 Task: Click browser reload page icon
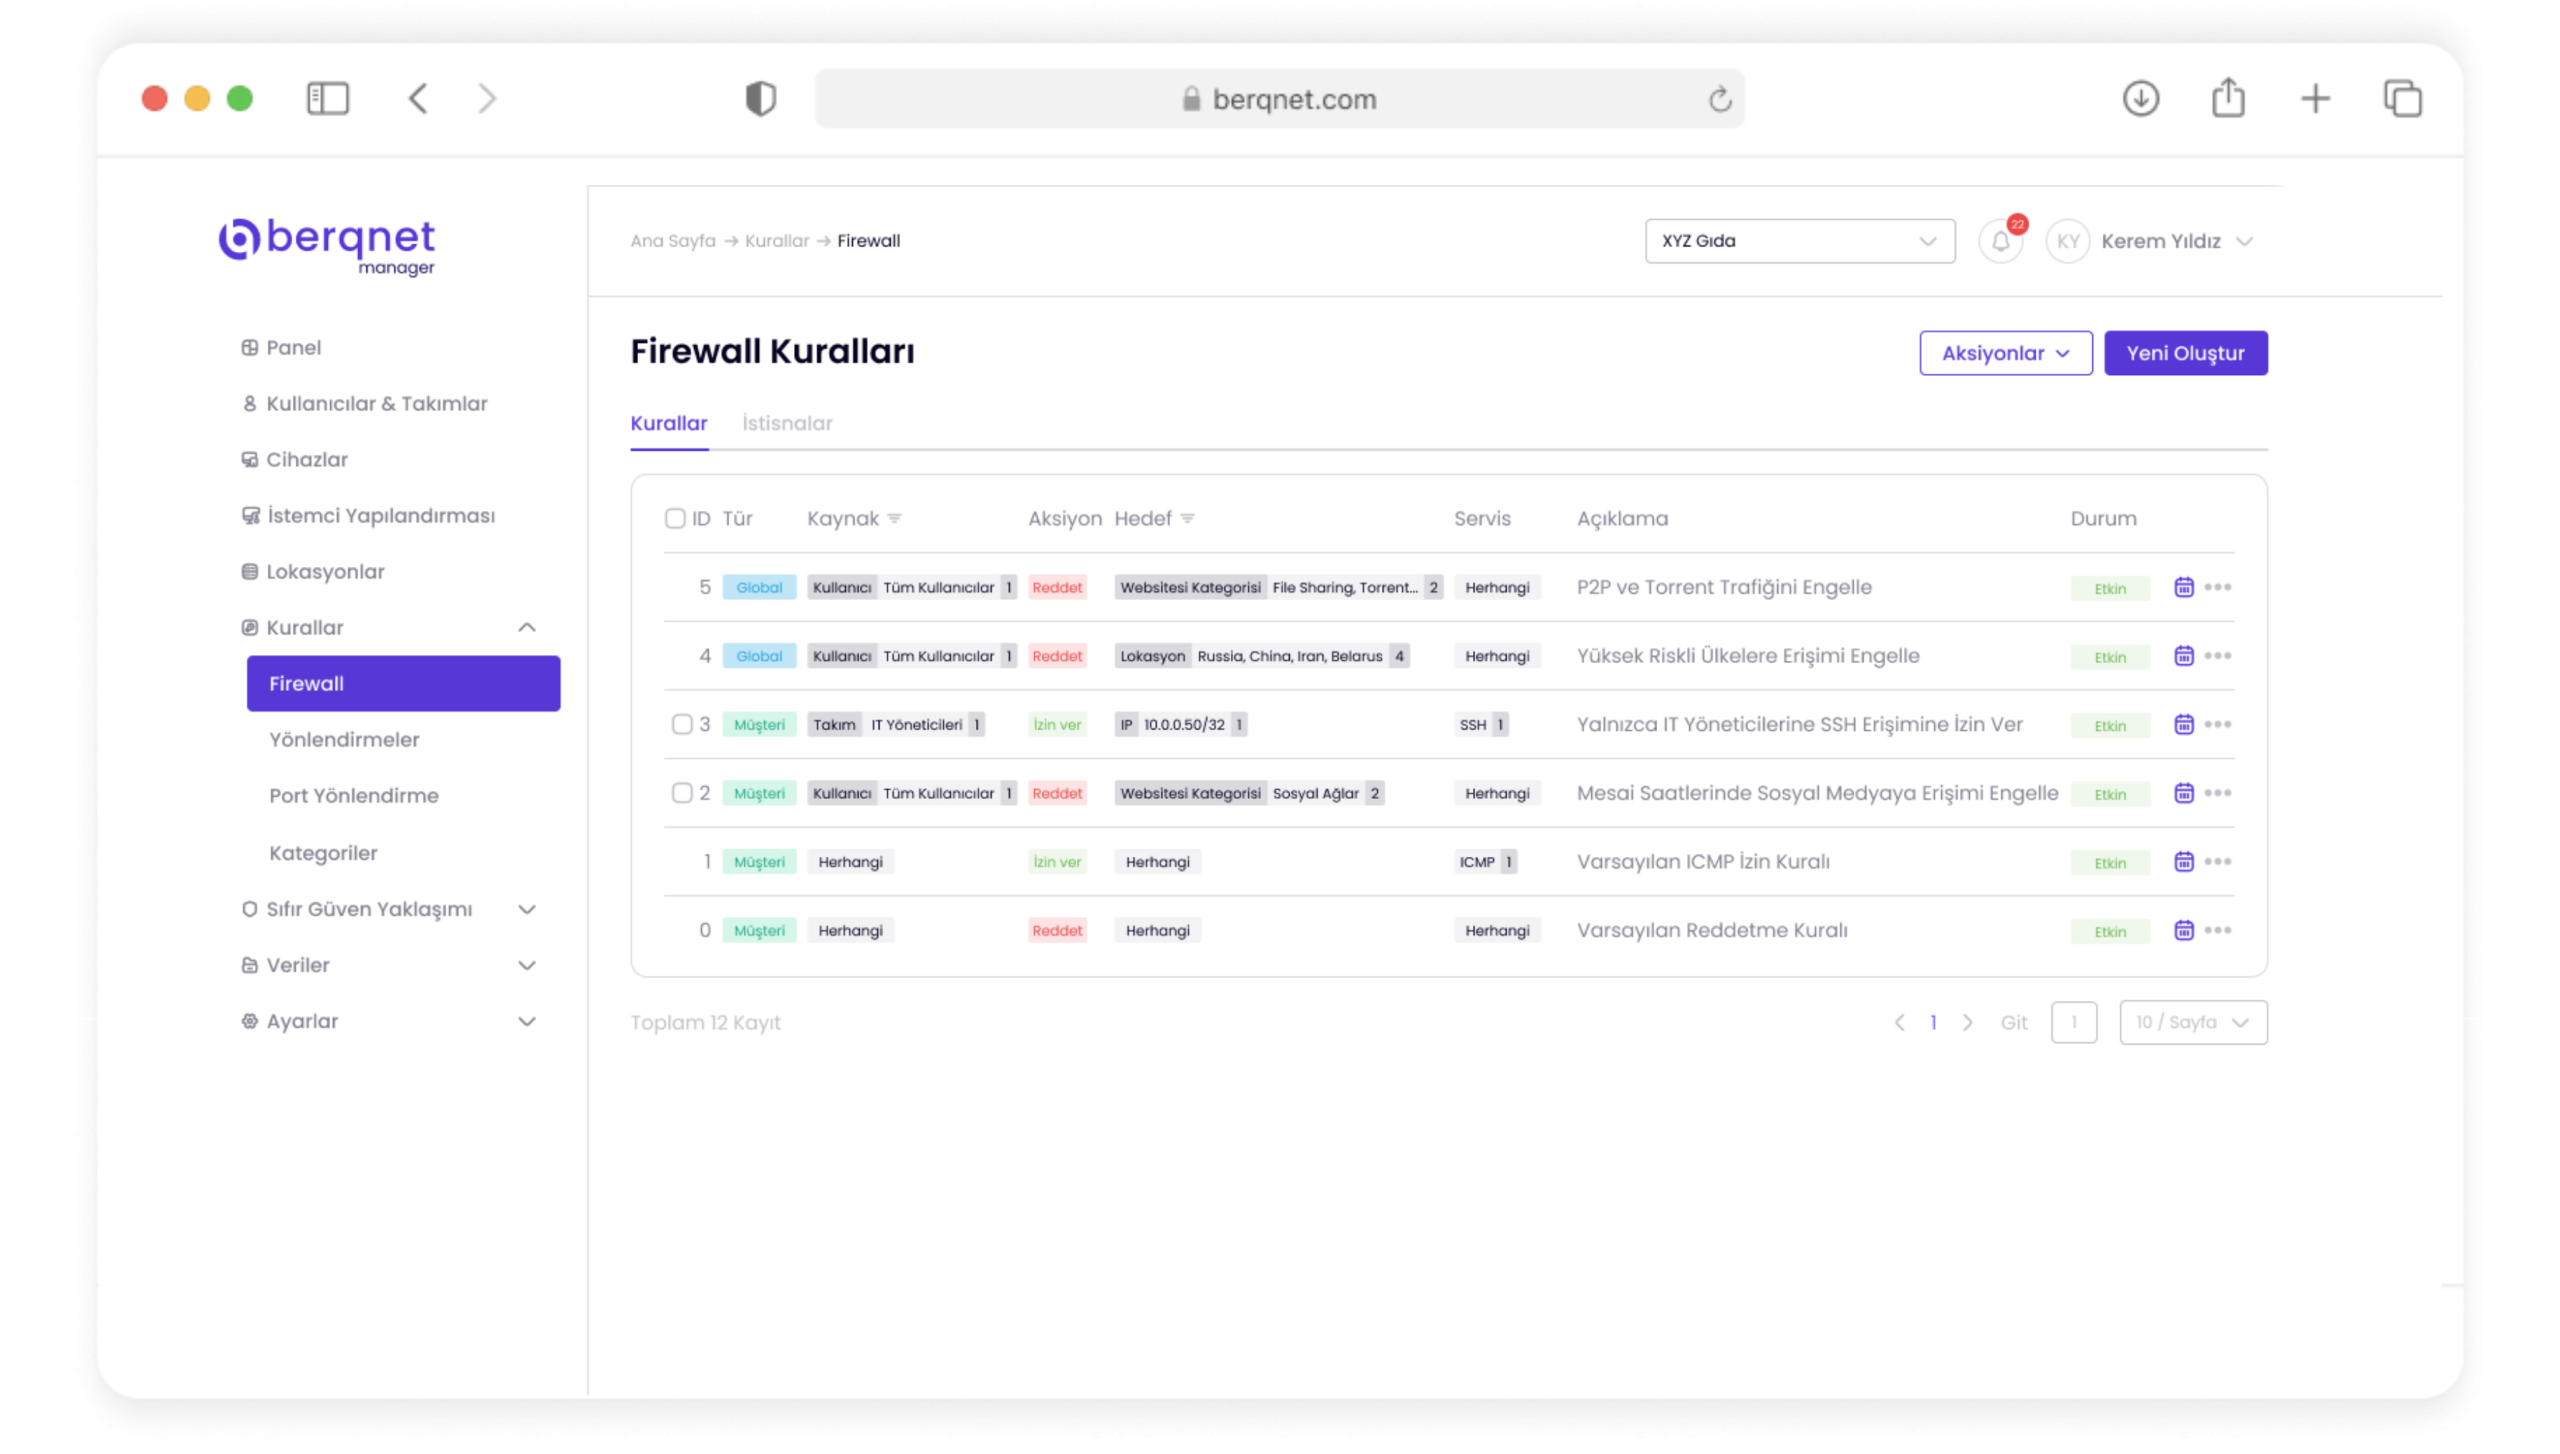tap(1719, 99)
